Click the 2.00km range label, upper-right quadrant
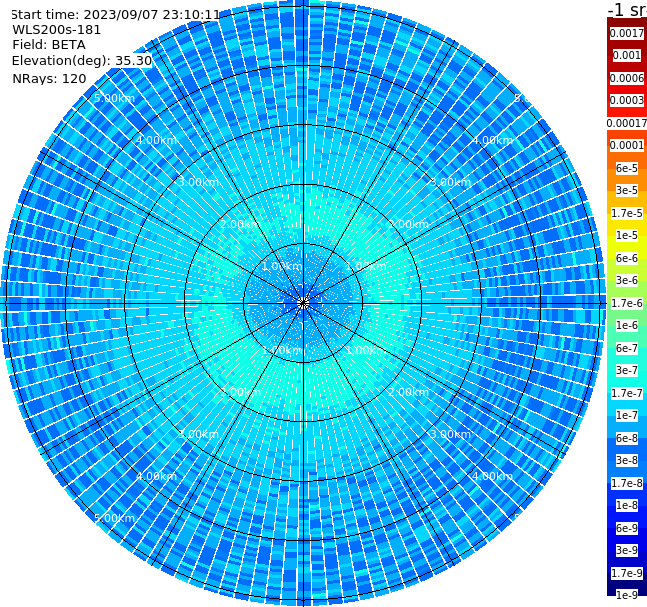Screen dimensions: 647x607 [408, 224]
